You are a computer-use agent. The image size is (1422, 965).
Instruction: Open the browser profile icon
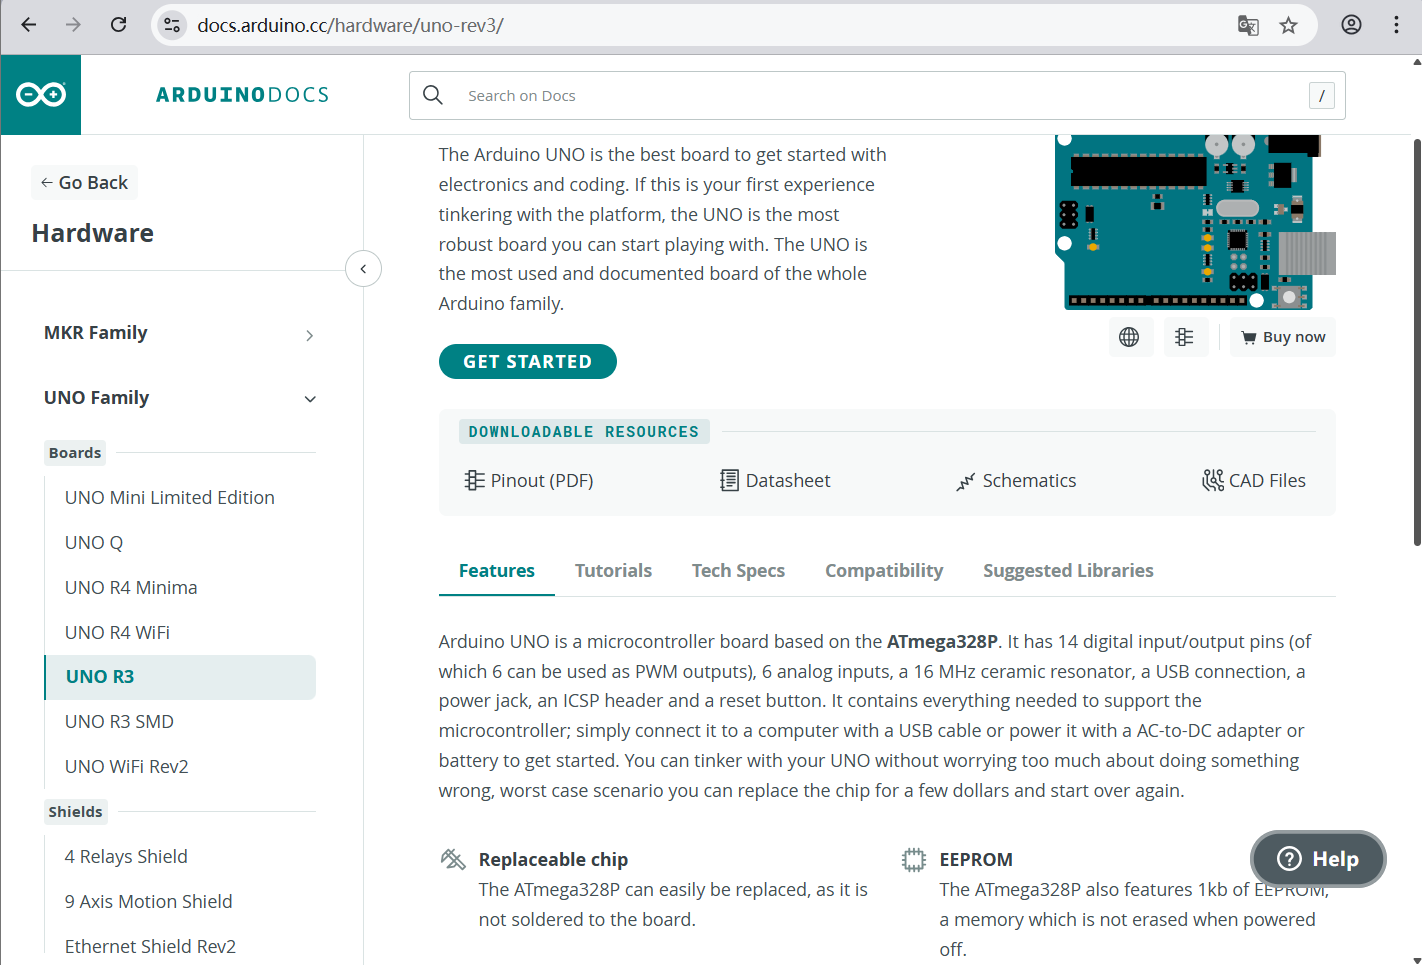pyautogui.click(x=1351, y=25)
